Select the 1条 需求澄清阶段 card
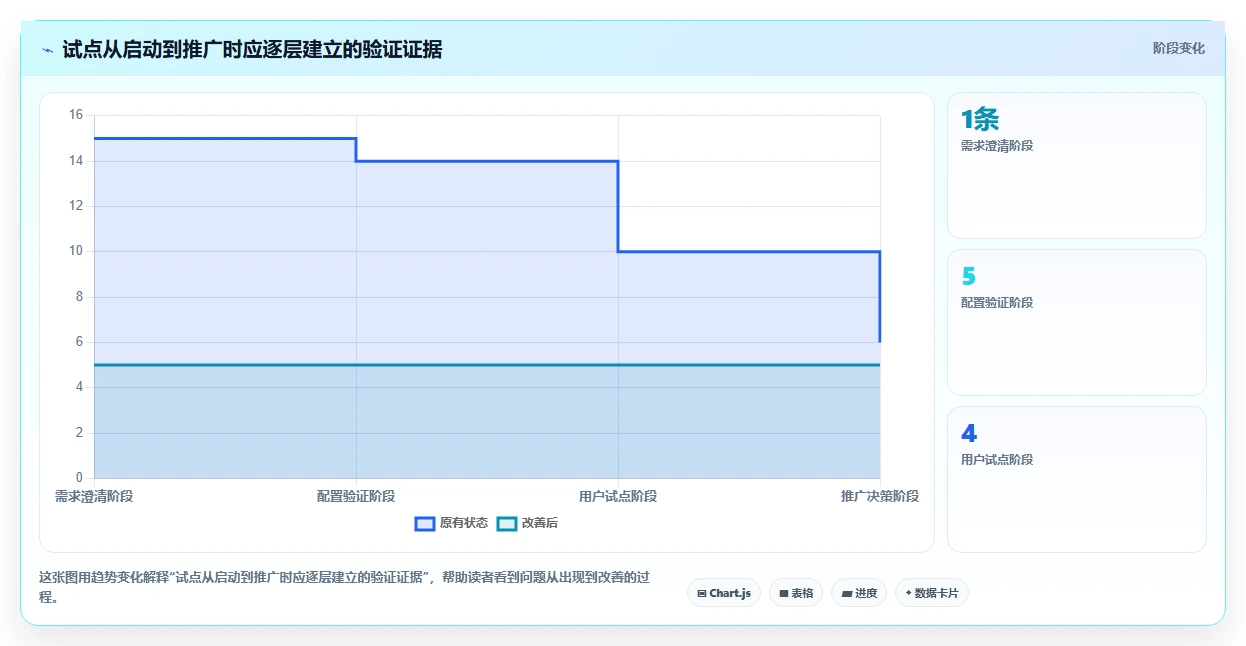 point(1077,165)
